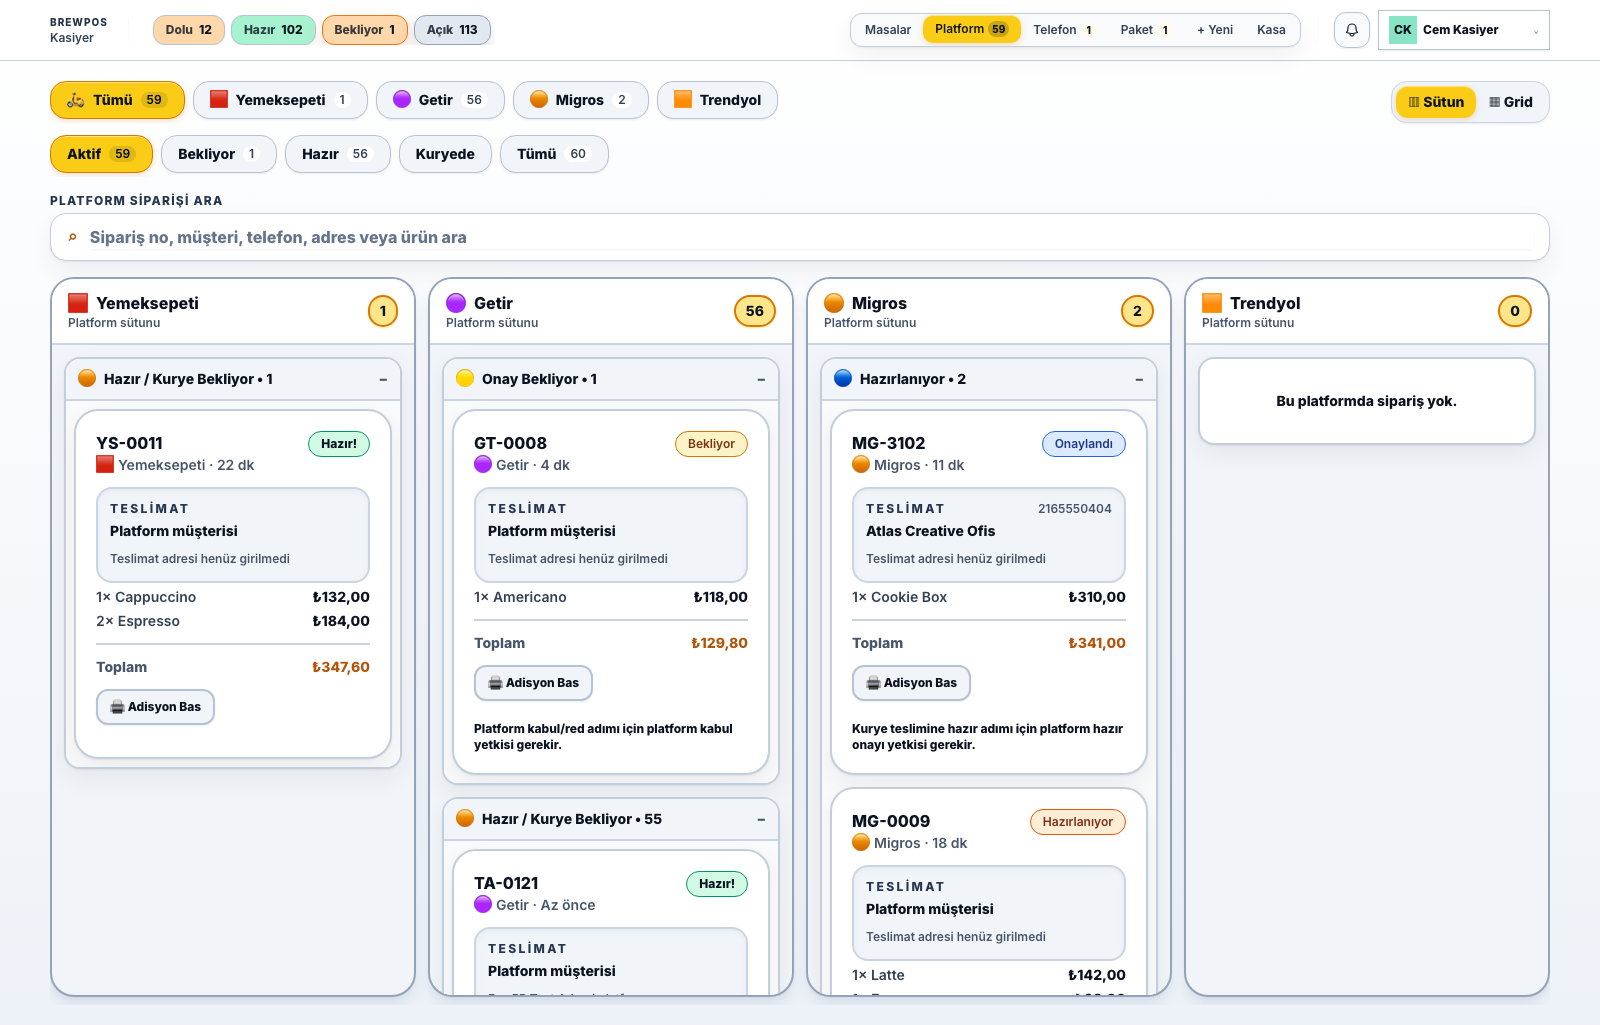Click the Dolu 12 table status pill
This screenshot has height=1025, width=1600.
189,30
